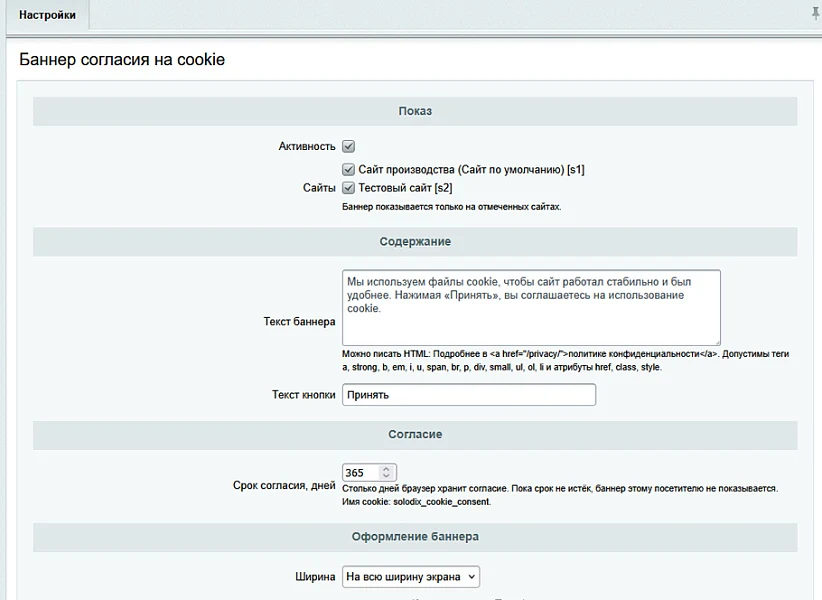Viewport: 822px width, 600px height.
Task: Click the Текст кнопки field with Принять
Action: pyautogui.click(x=469, y=395)
